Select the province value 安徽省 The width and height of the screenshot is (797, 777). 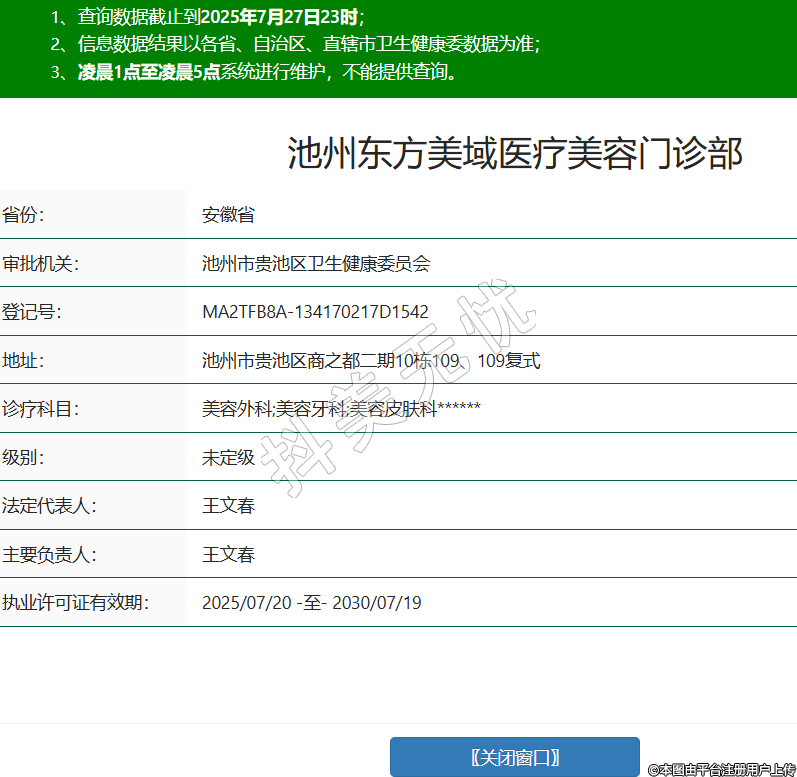[x=228, y=215]
